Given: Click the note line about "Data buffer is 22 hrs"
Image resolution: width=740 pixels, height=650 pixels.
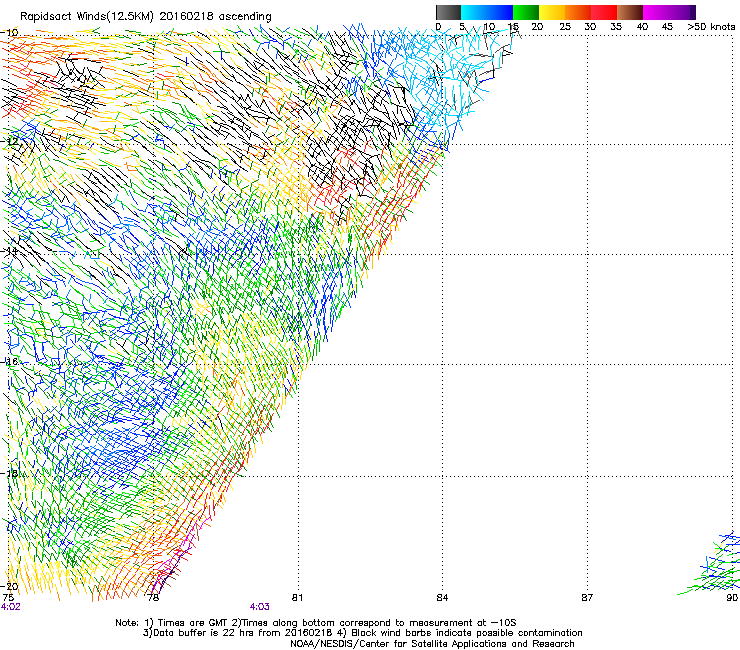Looking at the screenshot, I should [x=362, y=633].
